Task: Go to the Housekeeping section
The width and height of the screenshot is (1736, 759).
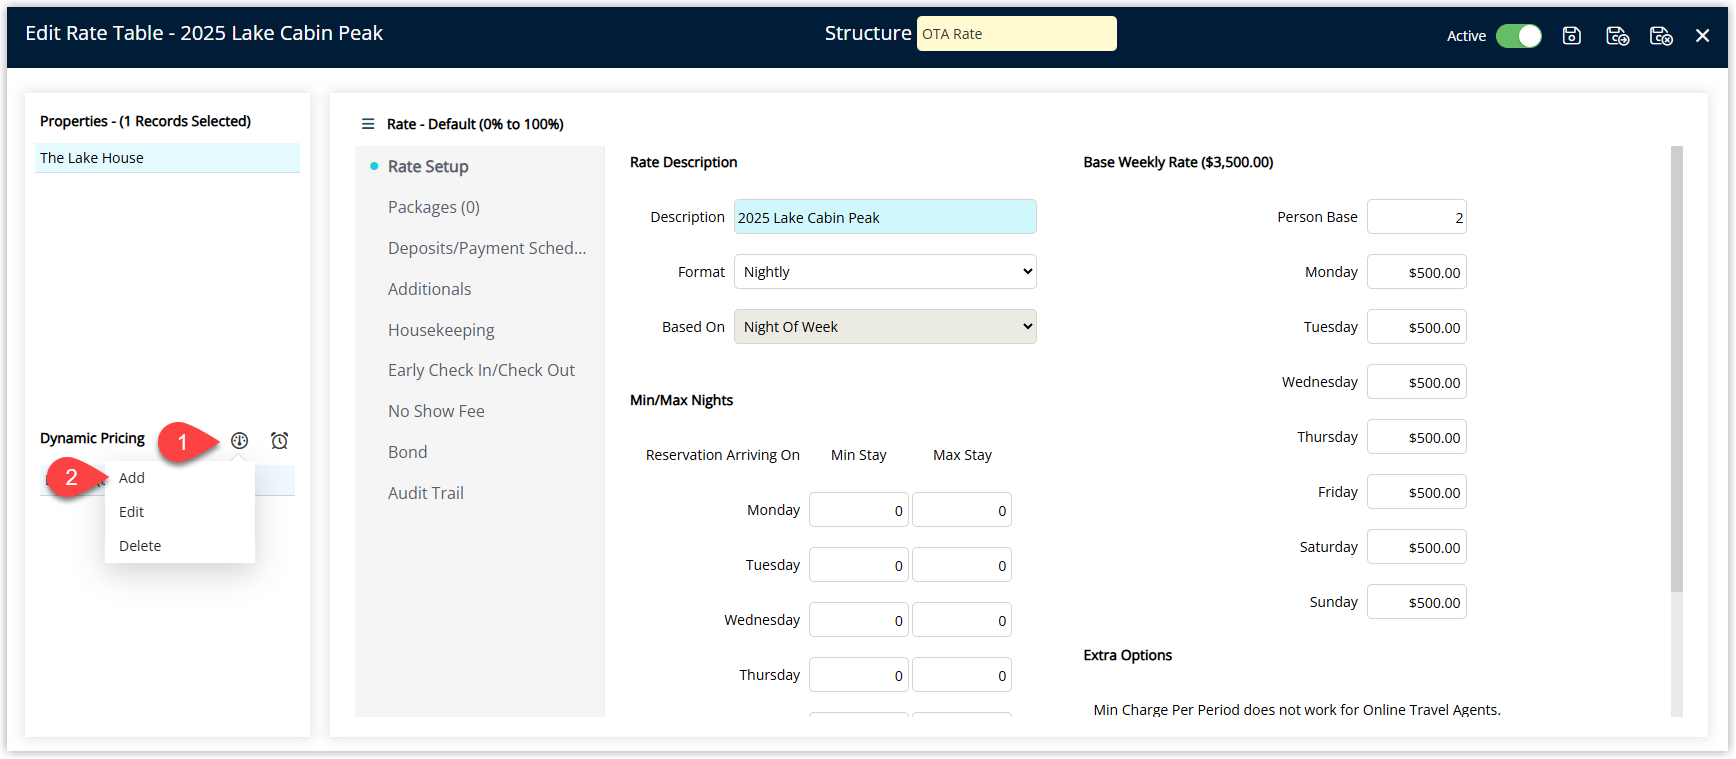Action: pyautogui.click(x=441, y=330)
